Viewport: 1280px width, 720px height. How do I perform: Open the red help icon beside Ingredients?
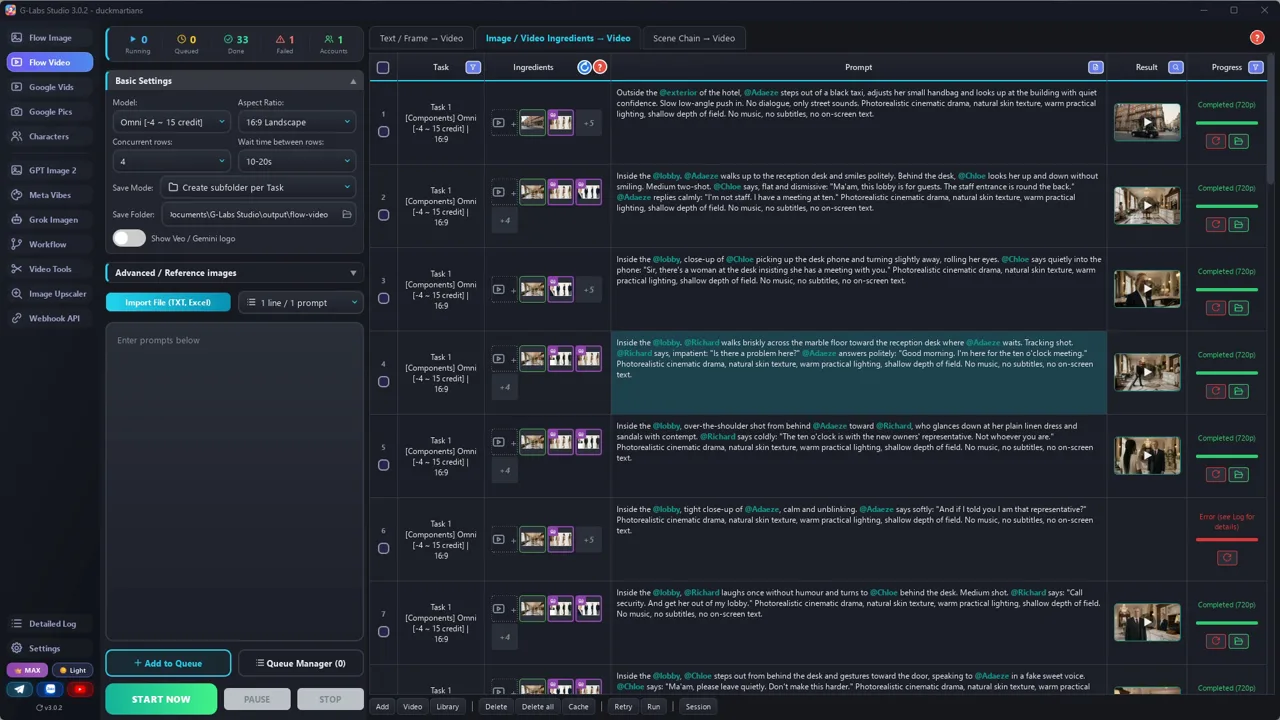coord(600,67)
